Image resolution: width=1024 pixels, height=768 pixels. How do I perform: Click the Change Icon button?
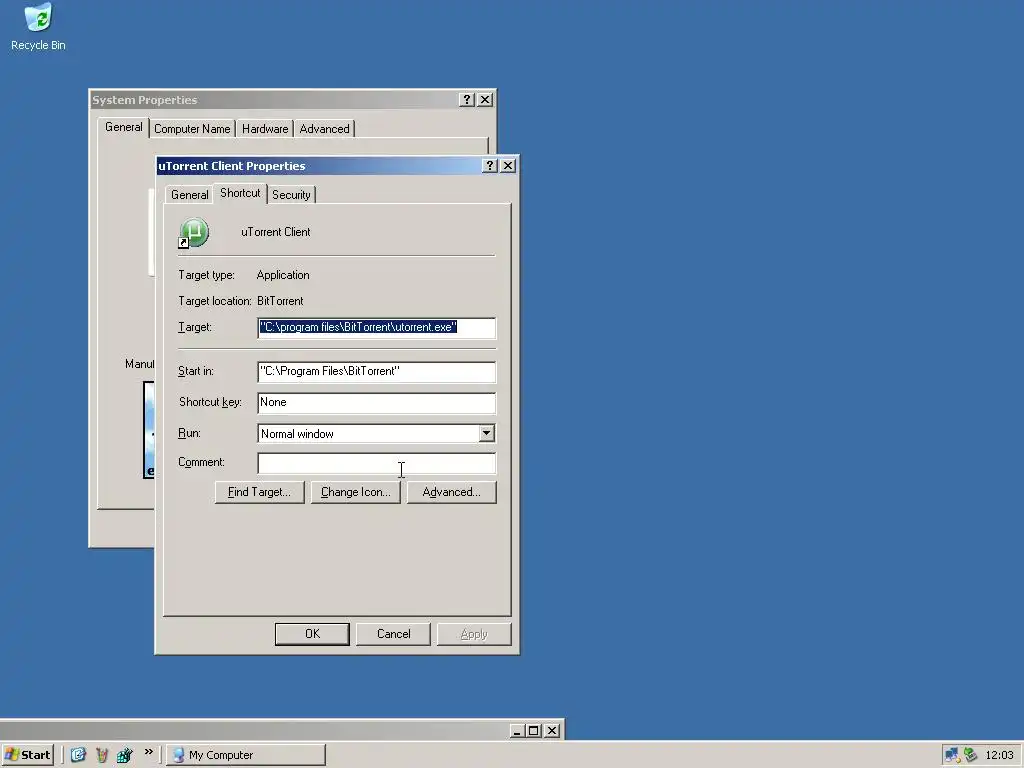tap(355, 492)
